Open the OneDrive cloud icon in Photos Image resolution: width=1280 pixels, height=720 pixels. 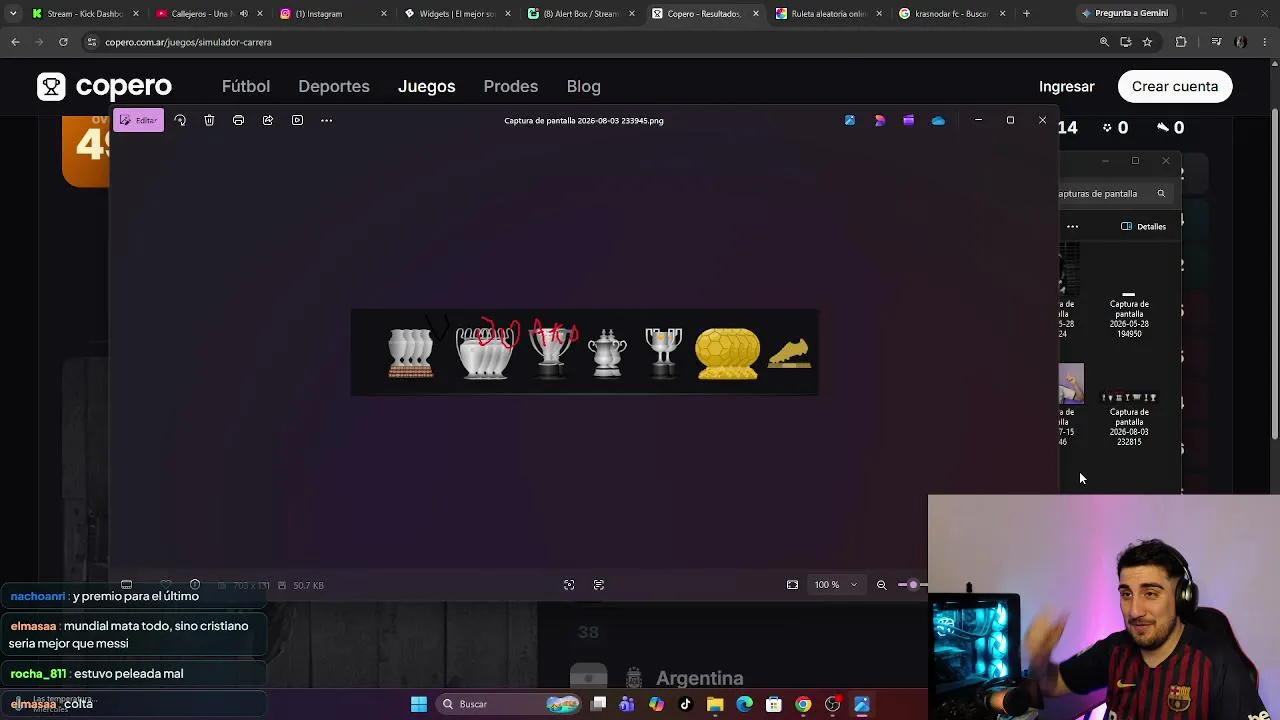coord(938,120)
